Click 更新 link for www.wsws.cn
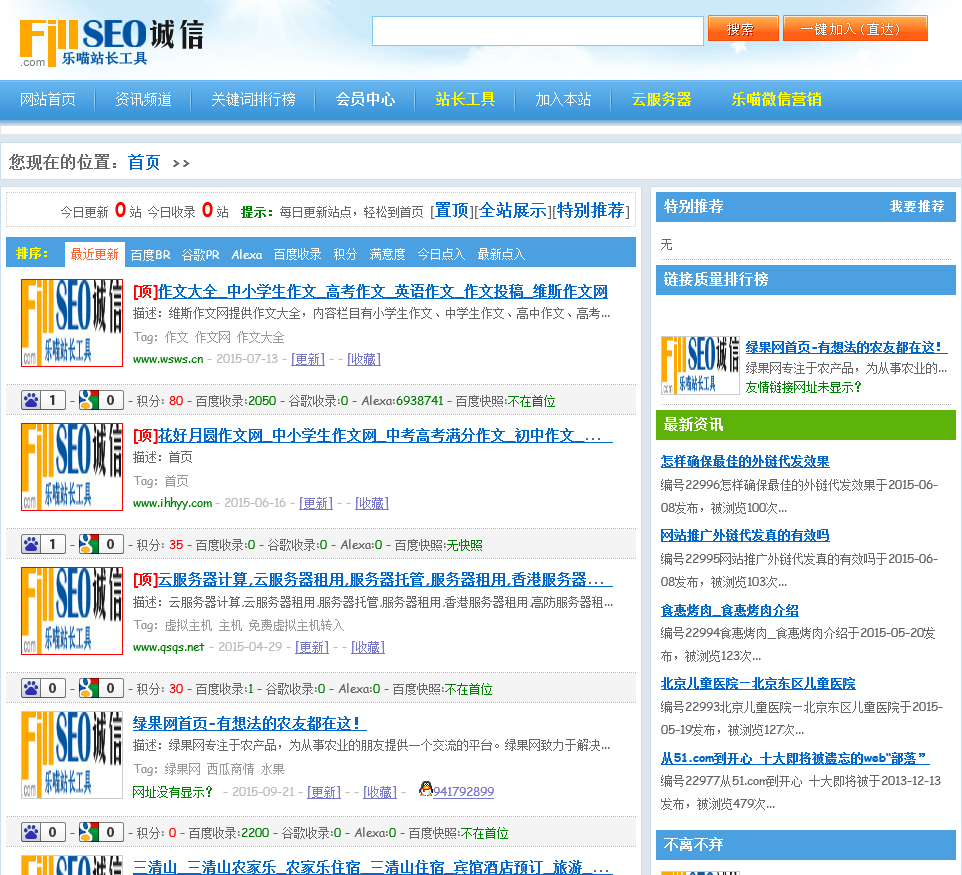This screenshot has height=875, width=962. (308, 359)
